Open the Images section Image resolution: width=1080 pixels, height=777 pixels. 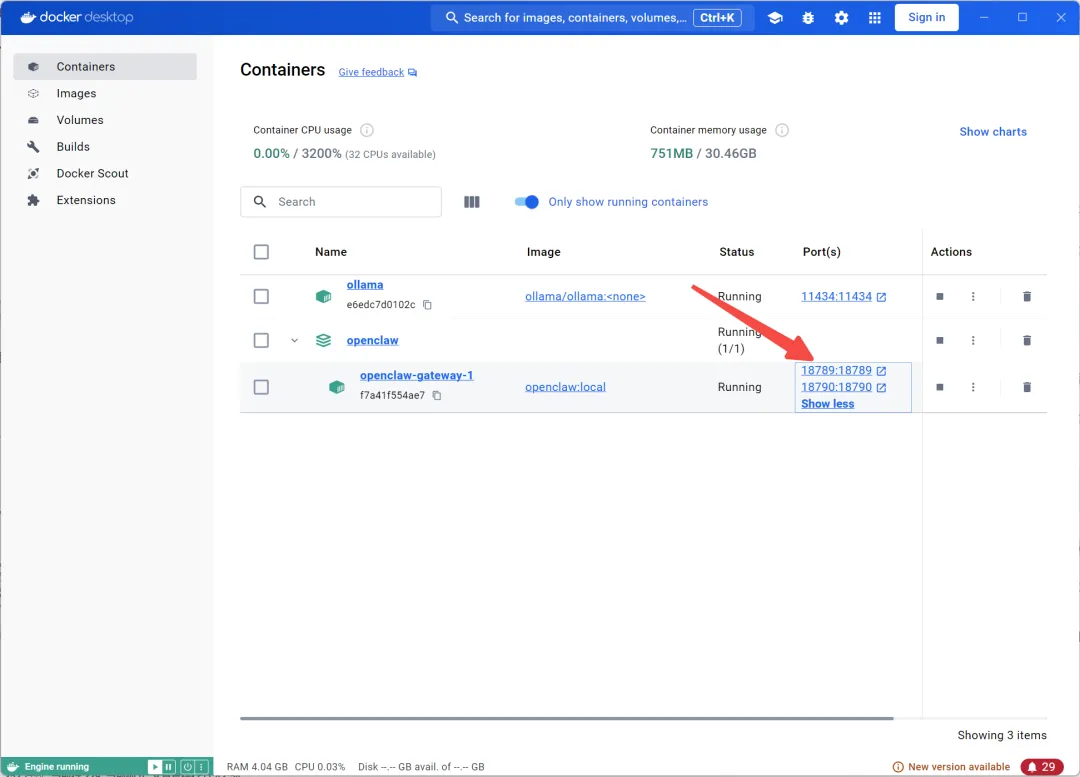(105, 94)
